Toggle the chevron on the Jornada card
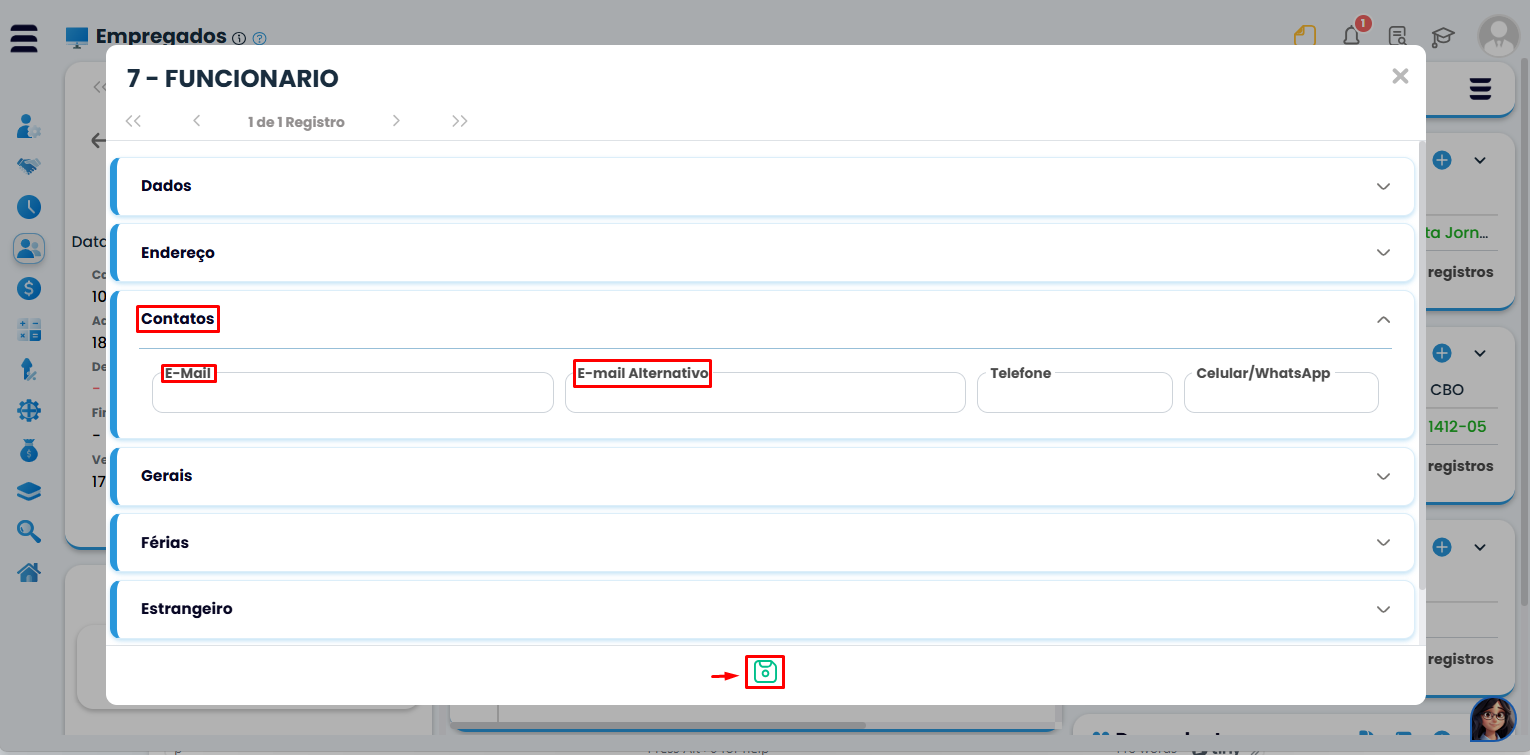Screen dimensions: 1530x755 pyautogui.click(x=1480, y=160)
